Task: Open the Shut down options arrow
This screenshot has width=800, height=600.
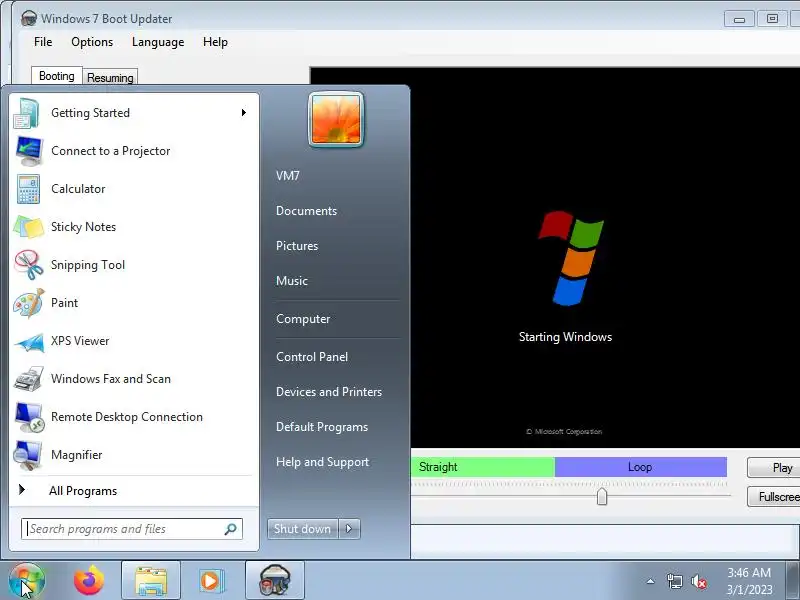Action: point(349,529)
